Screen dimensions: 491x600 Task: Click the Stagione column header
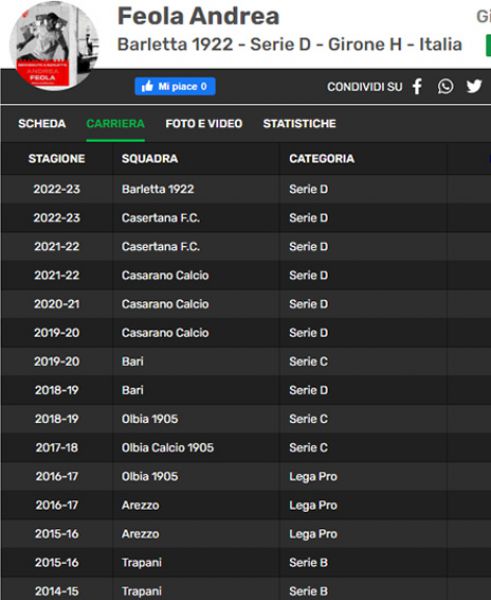coord(57,158)
